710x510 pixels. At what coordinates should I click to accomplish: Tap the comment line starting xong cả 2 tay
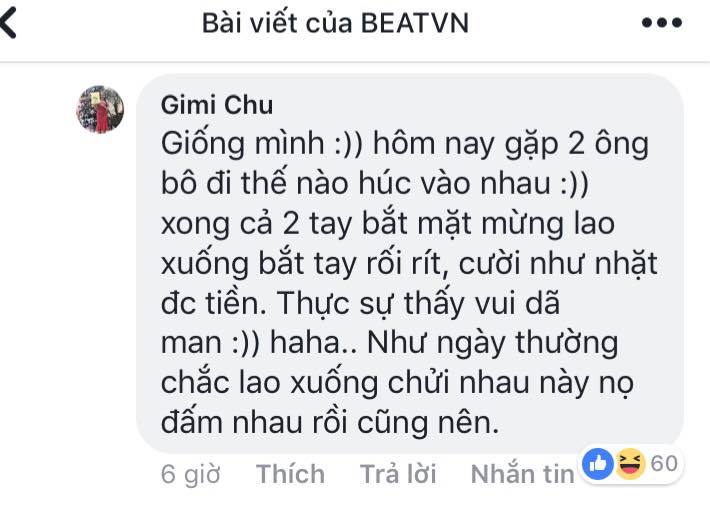388,224
